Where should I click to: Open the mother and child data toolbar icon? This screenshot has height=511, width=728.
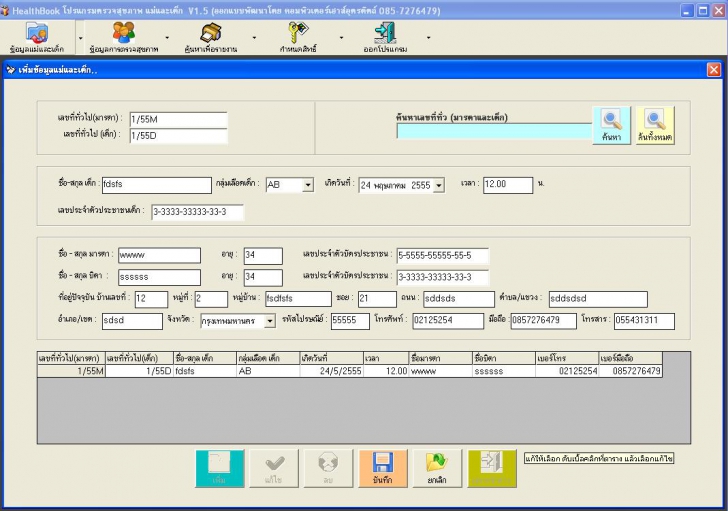(x=39, y=37)
